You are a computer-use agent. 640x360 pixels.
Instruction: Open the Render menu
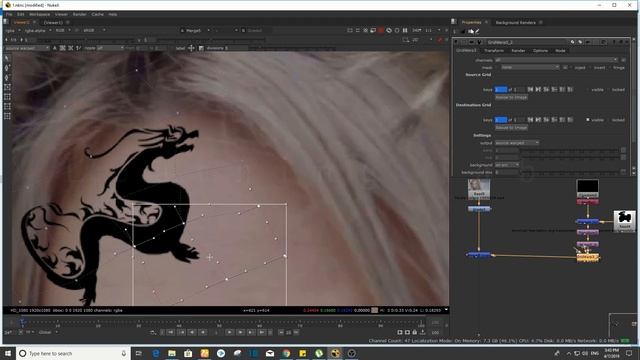[x=80, y=14]
